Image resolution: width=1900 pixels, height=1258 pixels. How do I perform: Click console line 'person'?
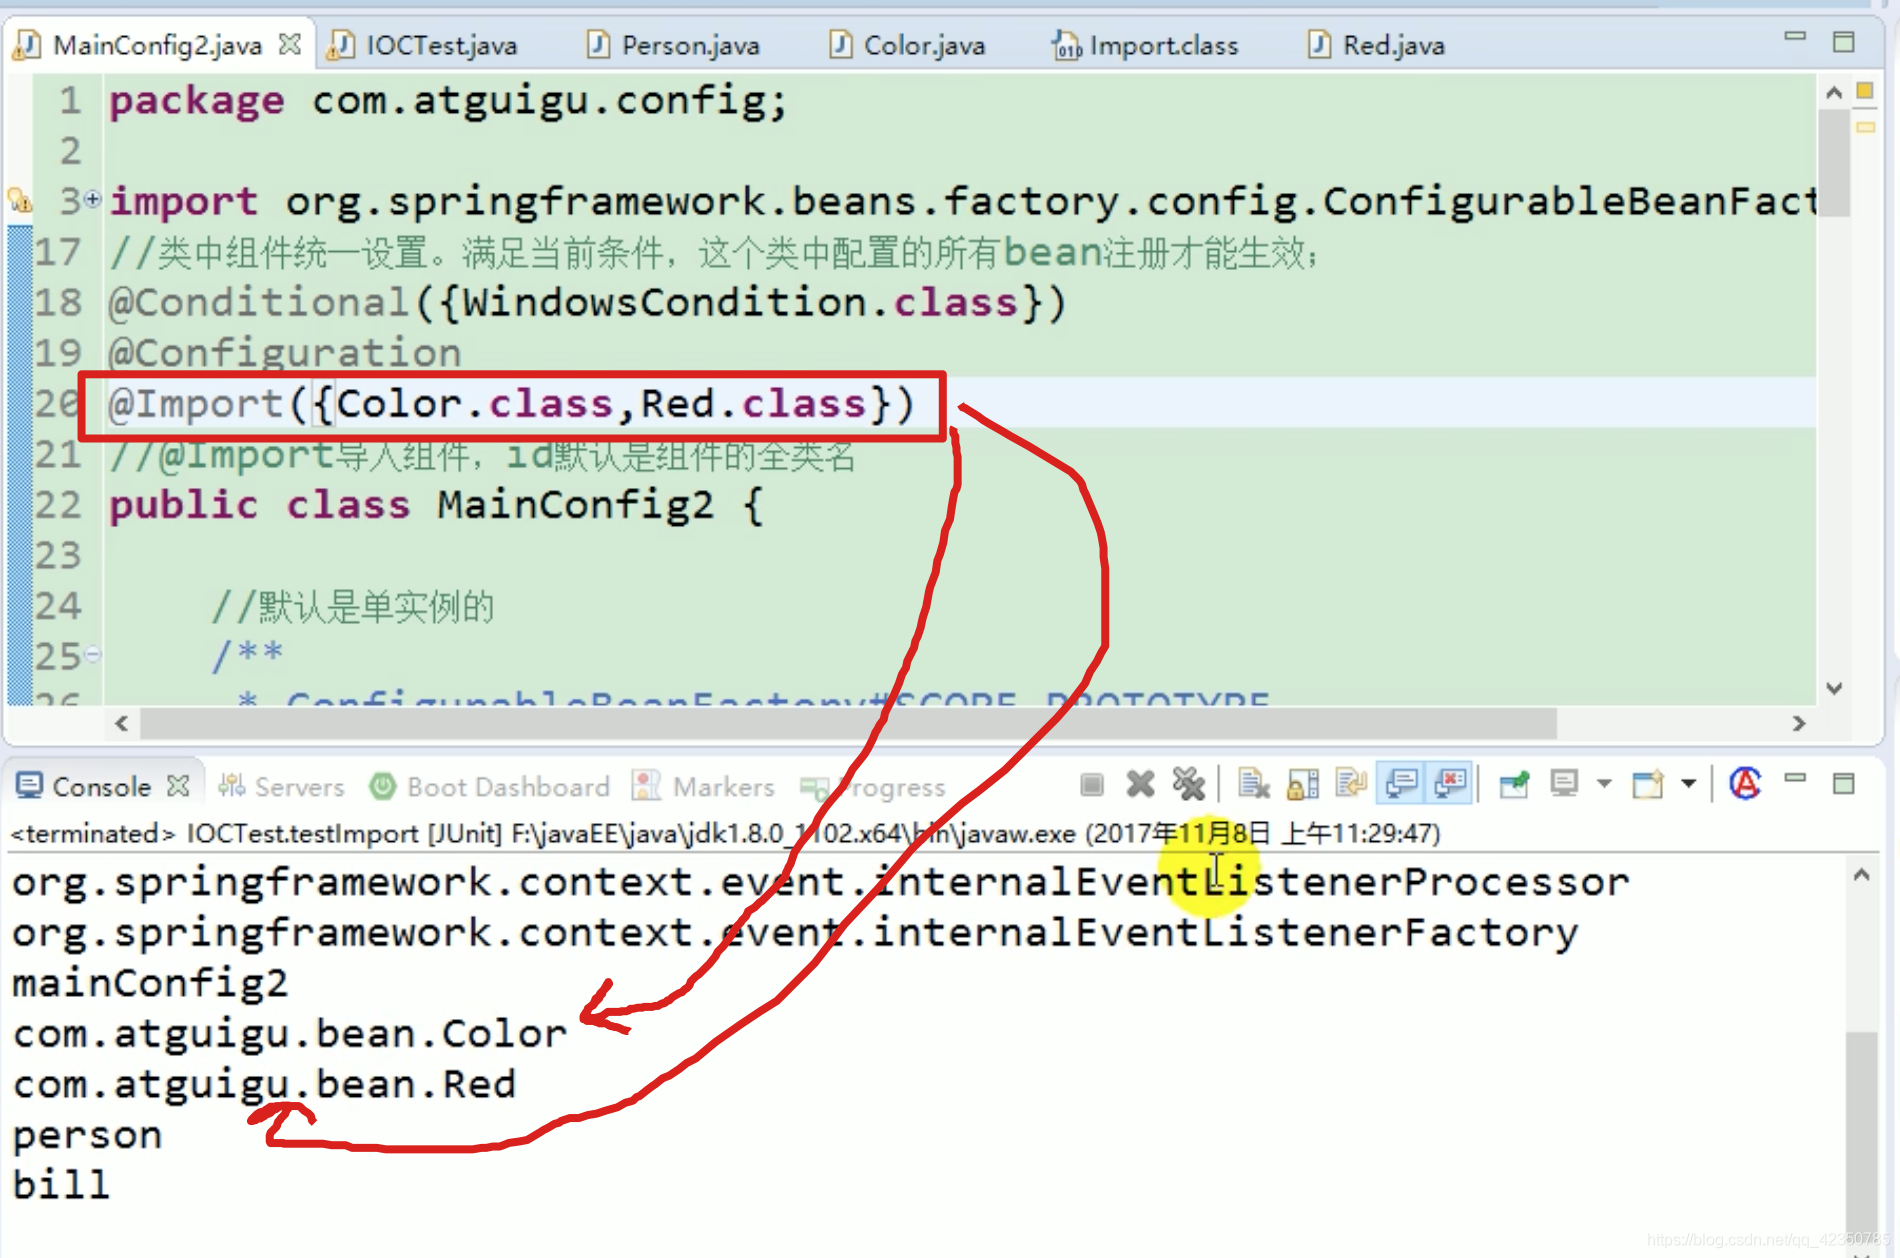coord(87,1135)
